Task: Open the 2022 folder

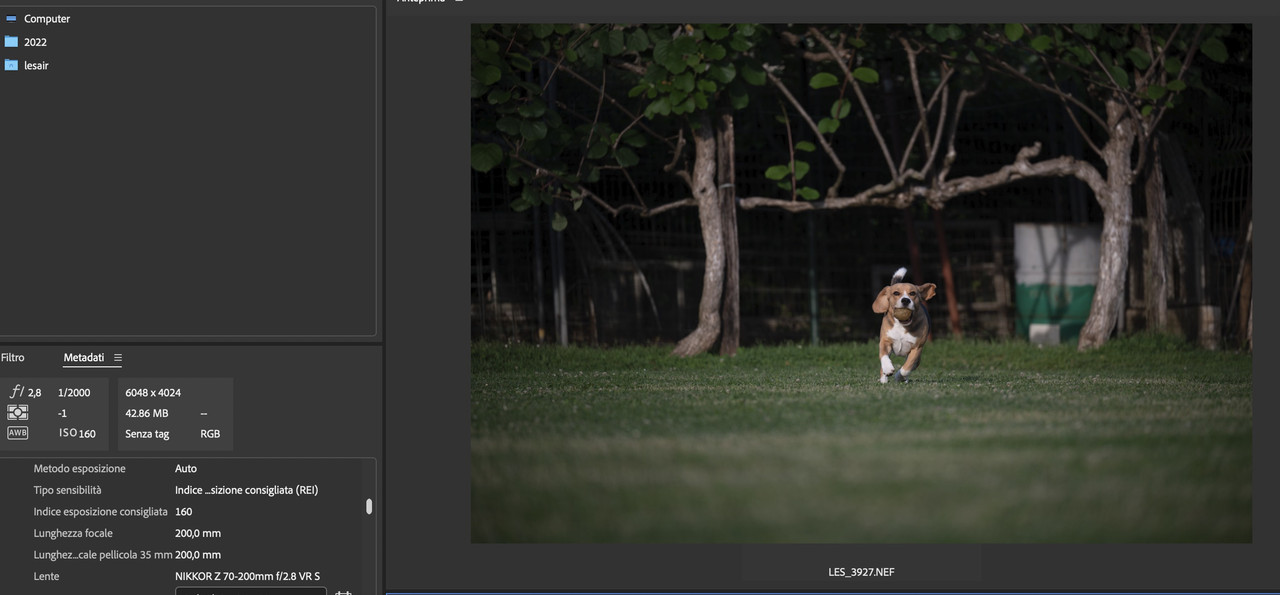Action: 35,42
